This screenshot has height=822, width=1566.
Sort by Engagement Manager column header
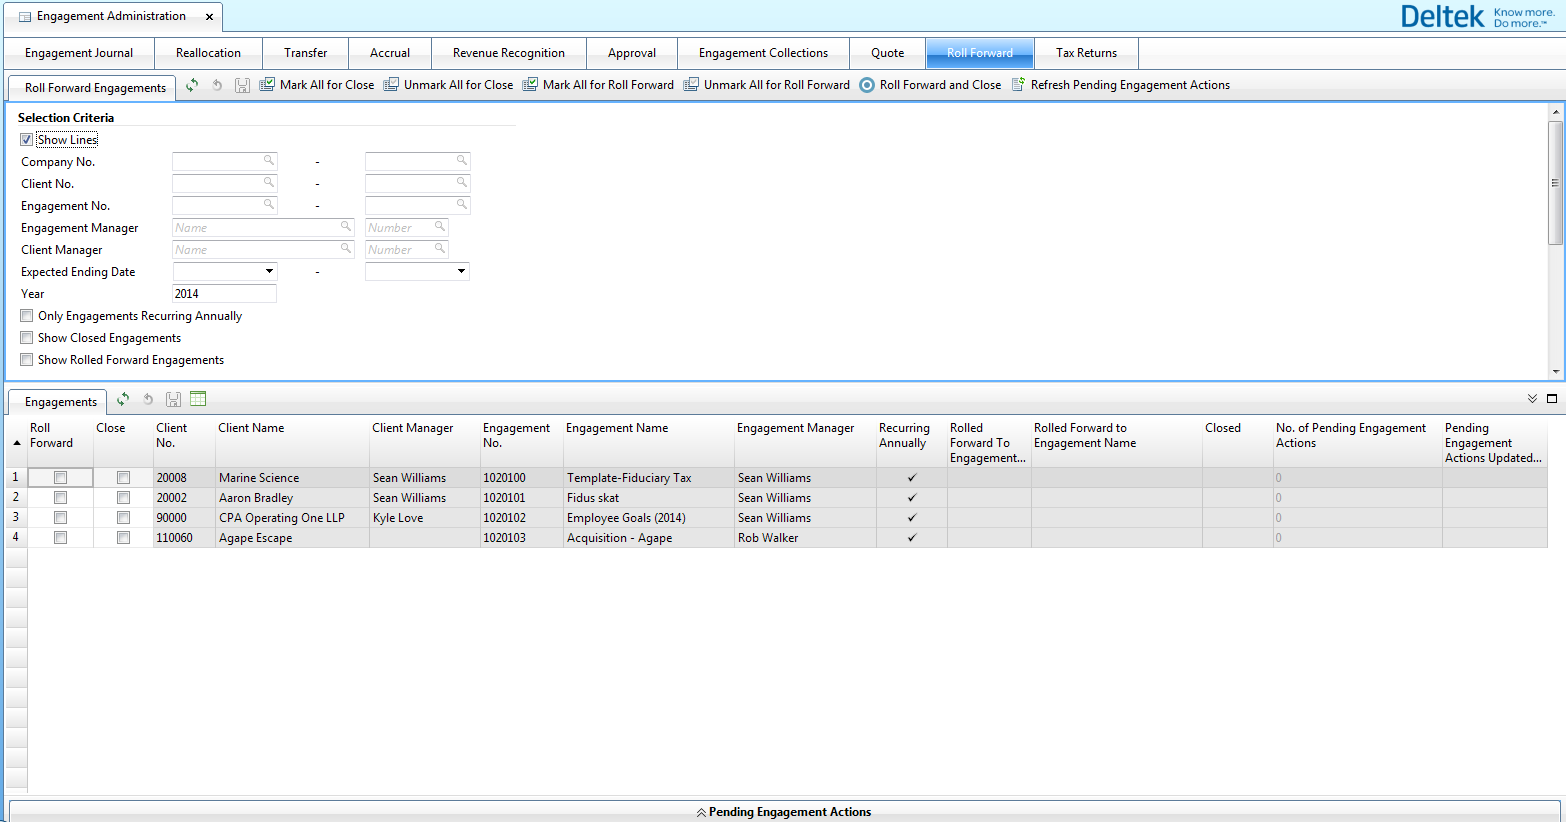tap(795, 428)
